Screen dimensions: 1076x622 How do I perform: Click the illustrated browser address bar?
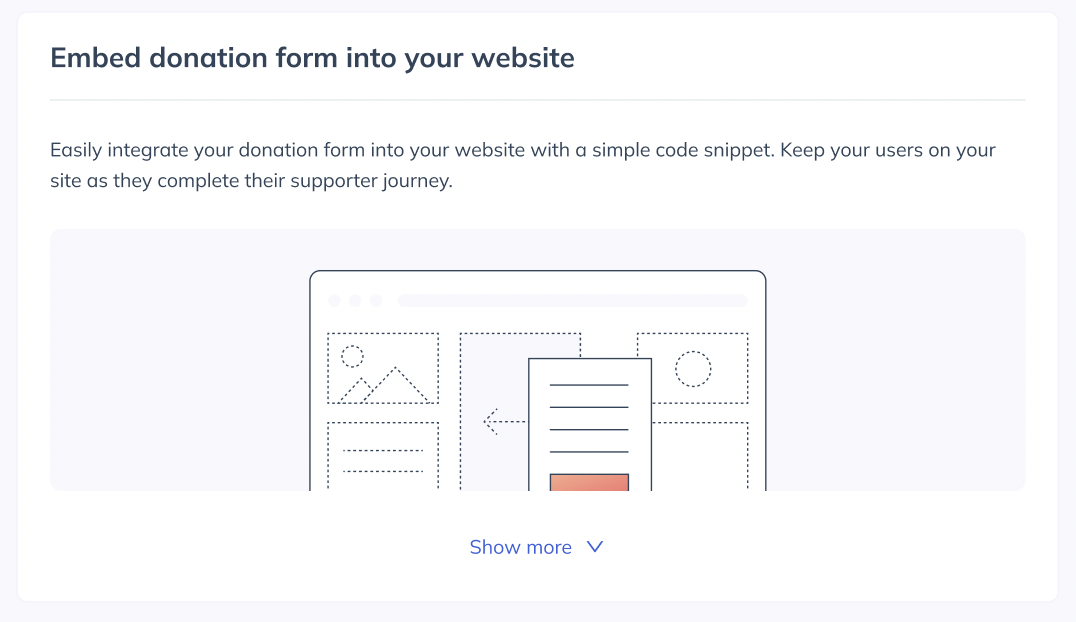(572, 301)
